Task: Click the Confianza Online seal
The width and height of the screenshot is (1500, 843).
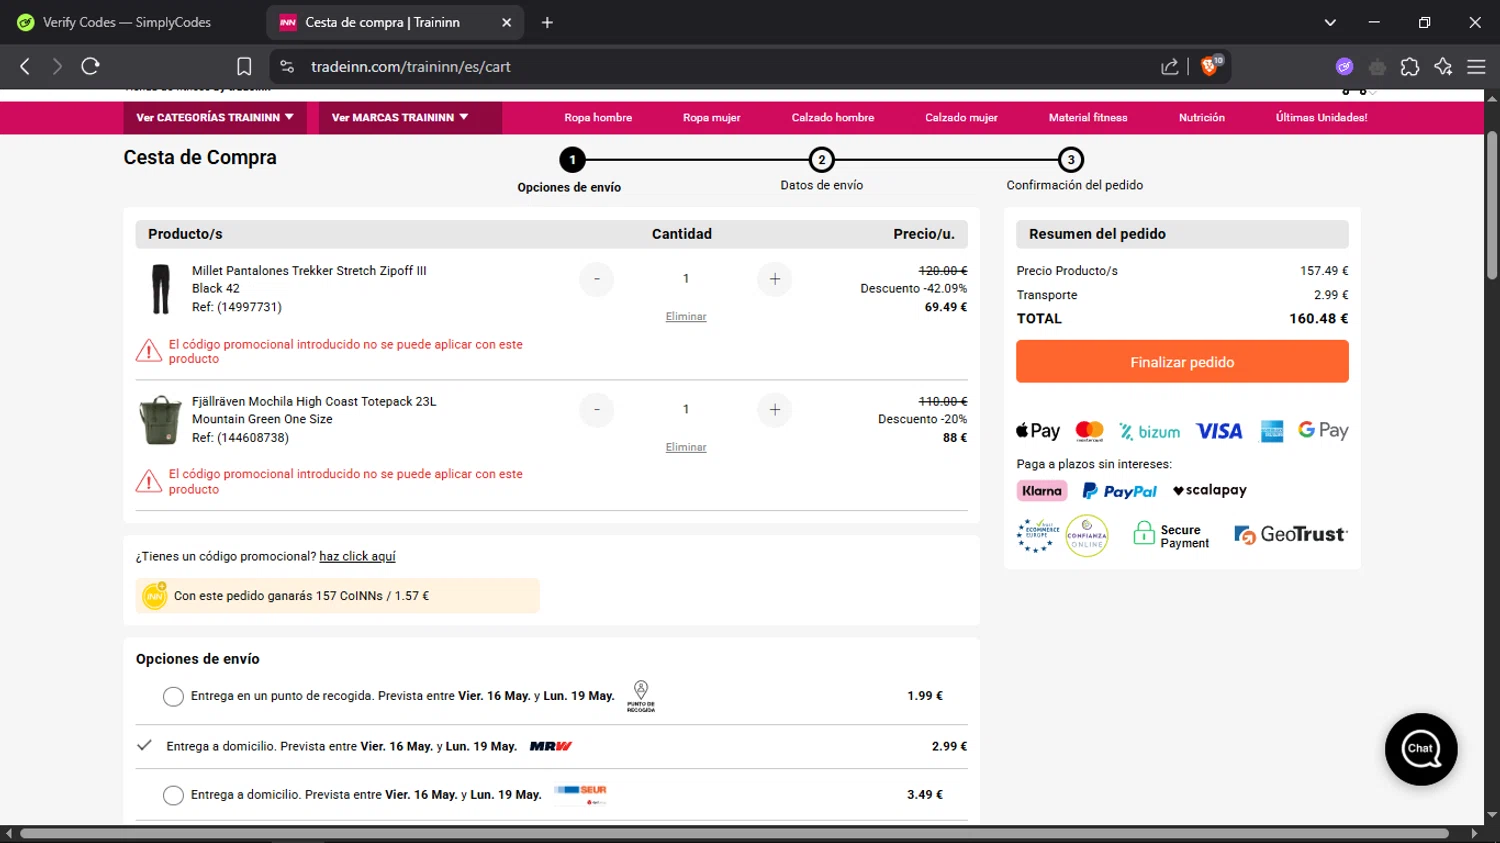Action: click(x=1087, y=536)
